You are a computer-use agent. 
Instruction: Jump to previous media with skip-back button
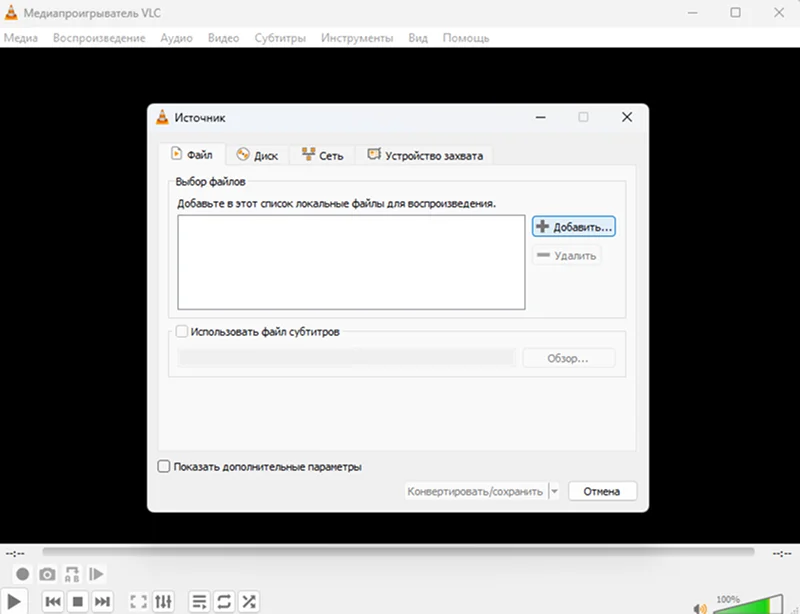tap(53, 602)
